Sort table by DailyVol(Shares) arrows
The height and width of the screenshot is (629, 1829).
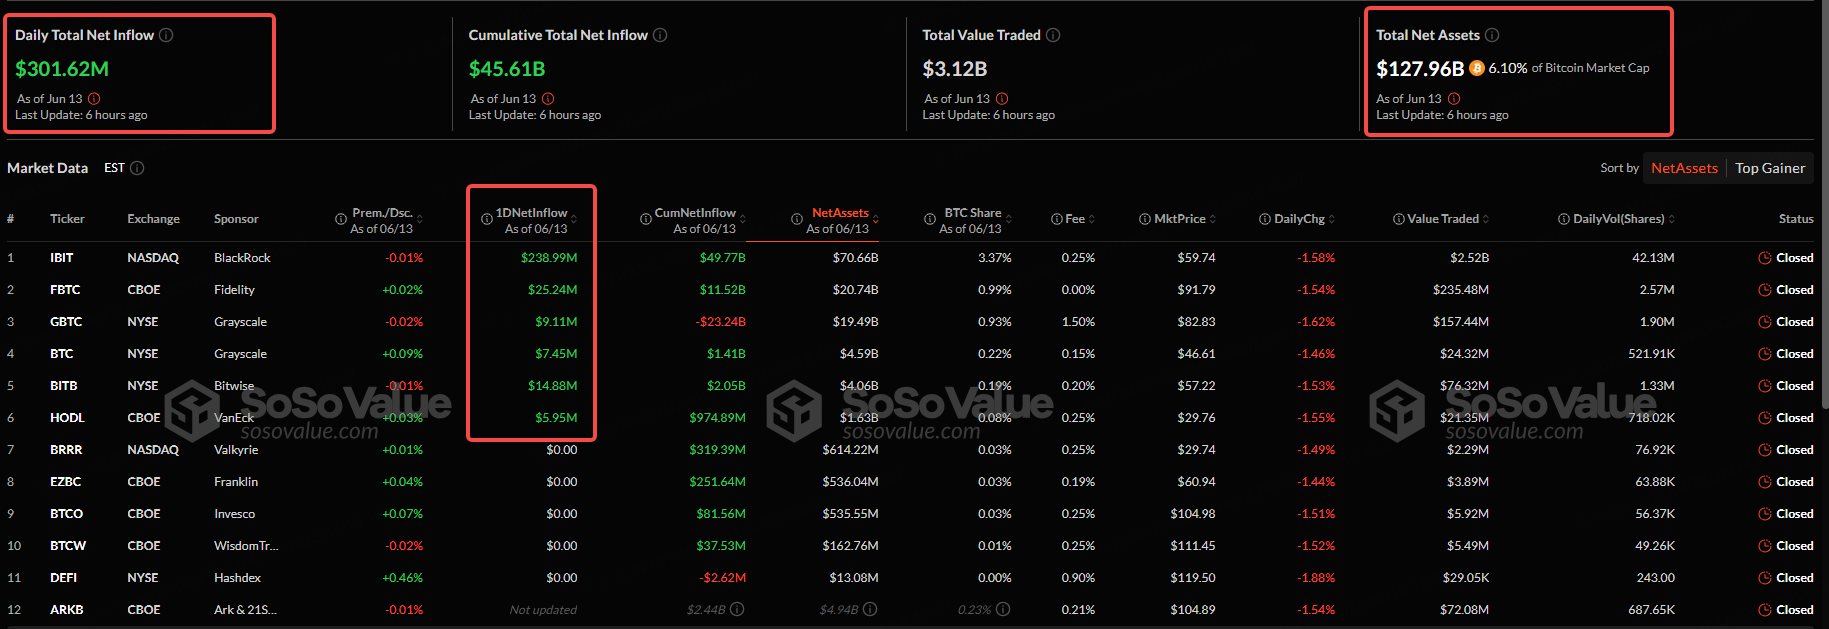click(x=1672, y=219)
